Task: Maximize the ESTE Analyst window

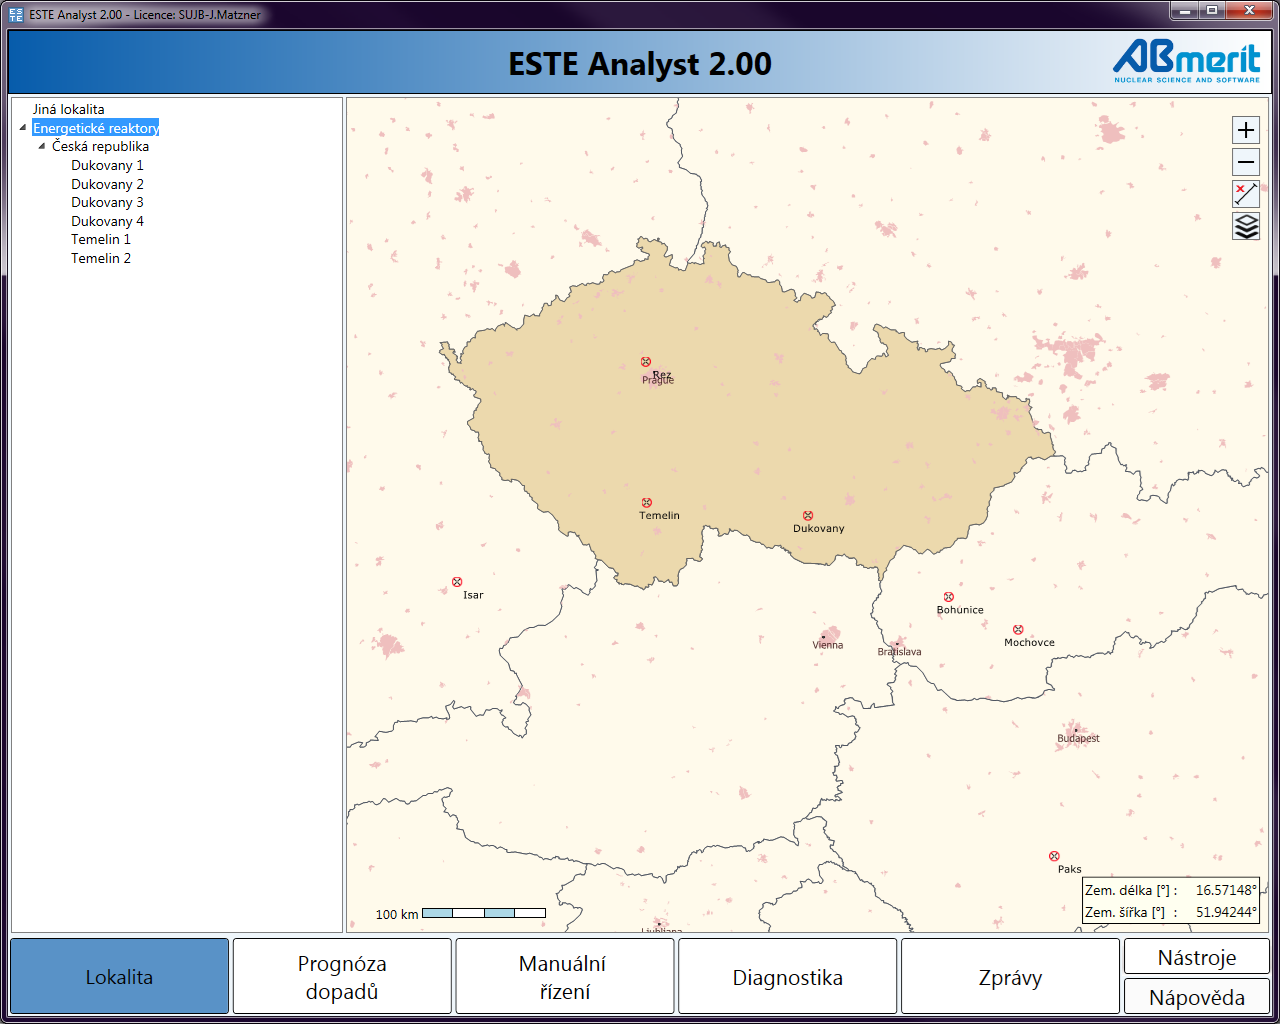Action: click(x=1212, y=11)
